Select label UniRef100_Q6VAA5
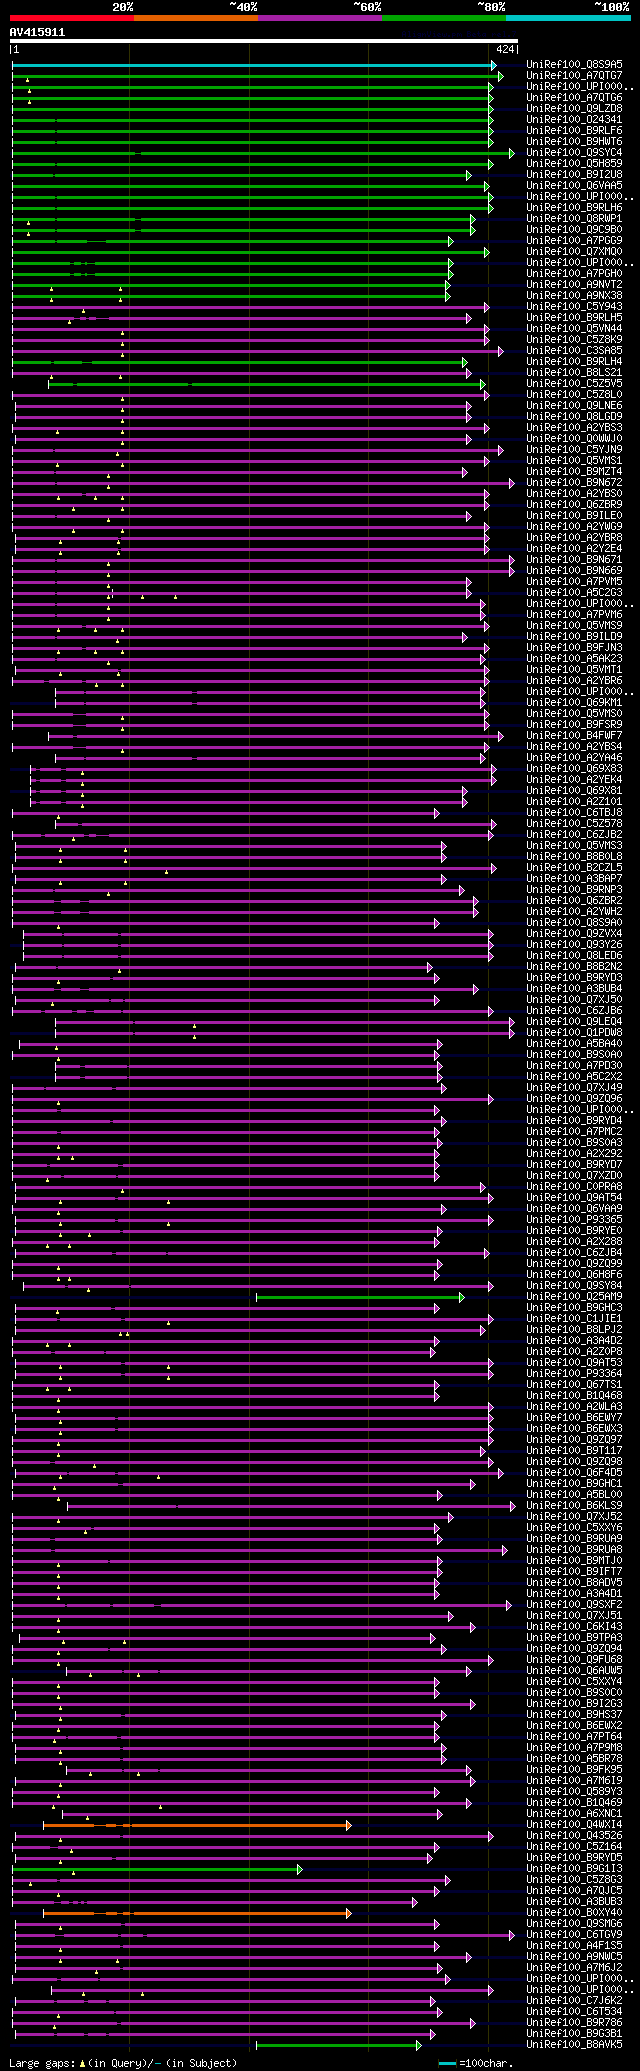The height and width of the screenshot is (2071, 640). 574,186
